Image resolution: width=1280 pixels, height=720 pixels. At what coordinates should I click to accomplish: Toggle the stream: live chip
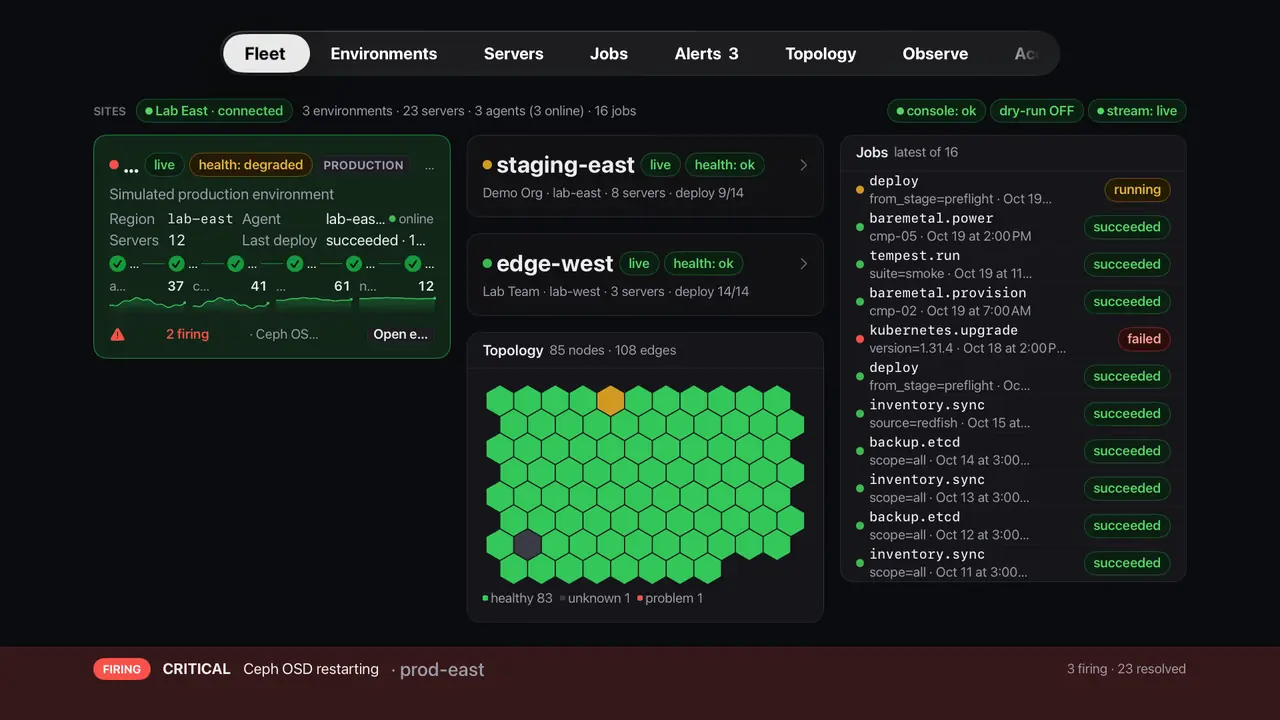click(1136, 111)
